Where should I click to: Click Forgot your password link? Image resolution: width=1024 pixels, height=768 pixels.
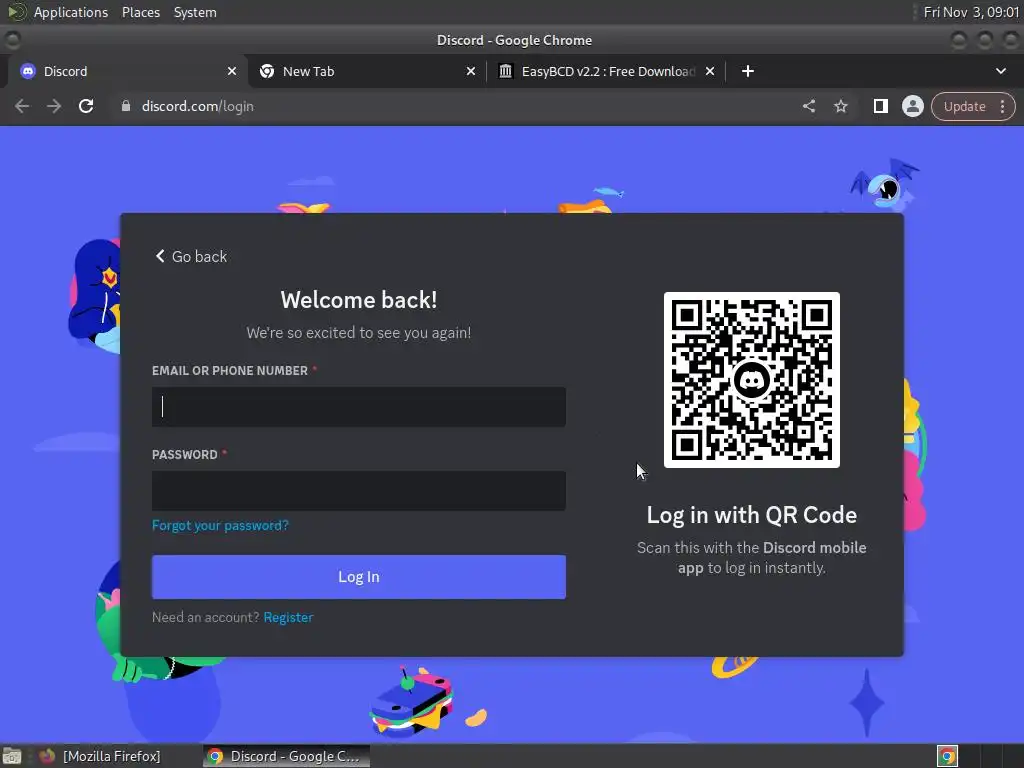coord(220,526)
